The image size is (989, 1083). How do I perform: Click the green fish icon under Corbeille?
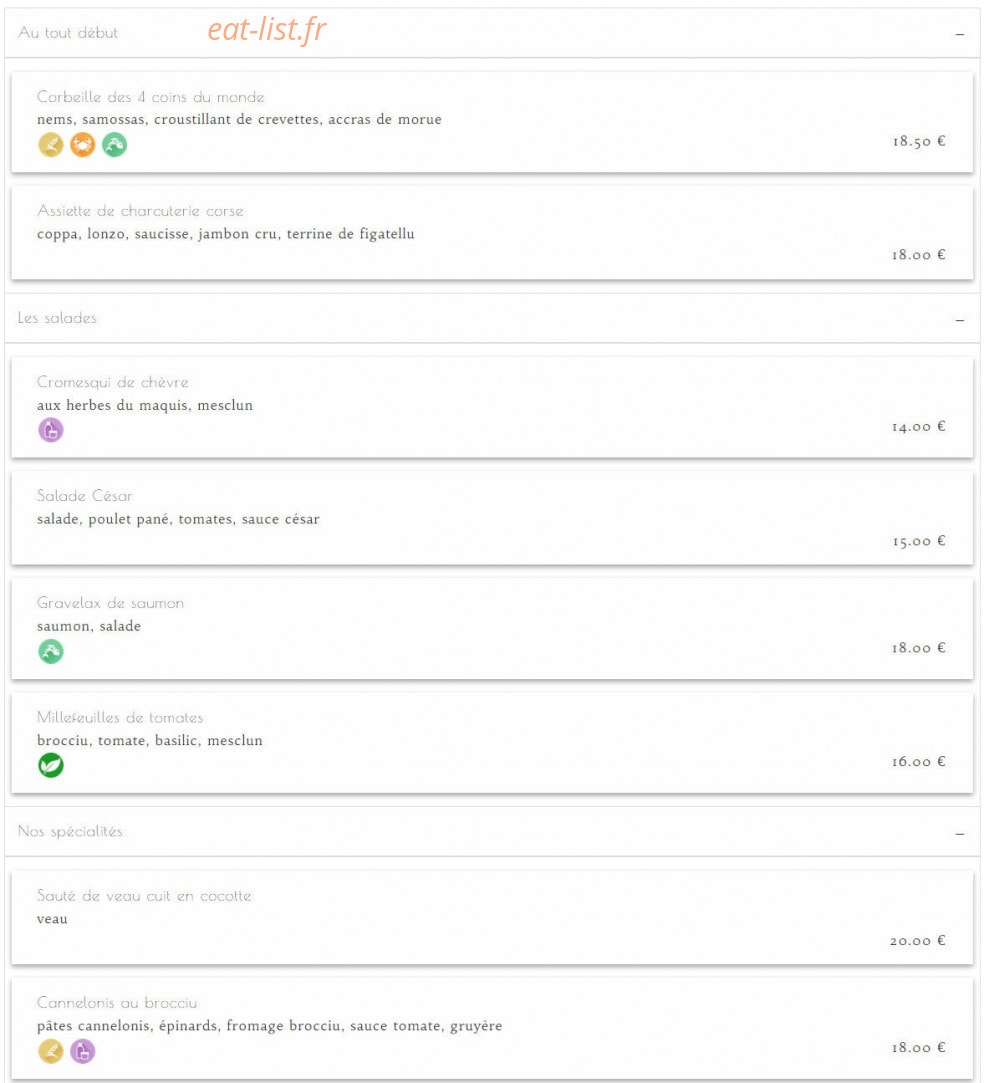(115, 145)
